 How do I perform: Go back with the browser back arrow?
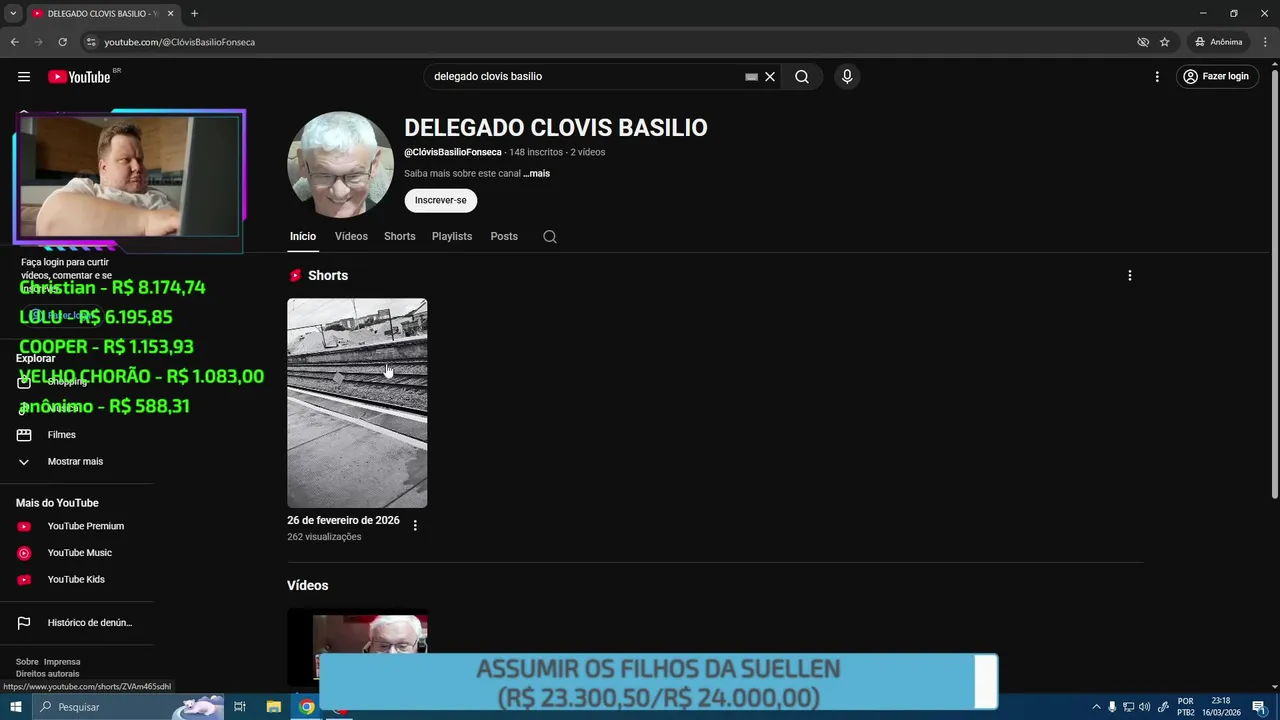pos(14,42)
